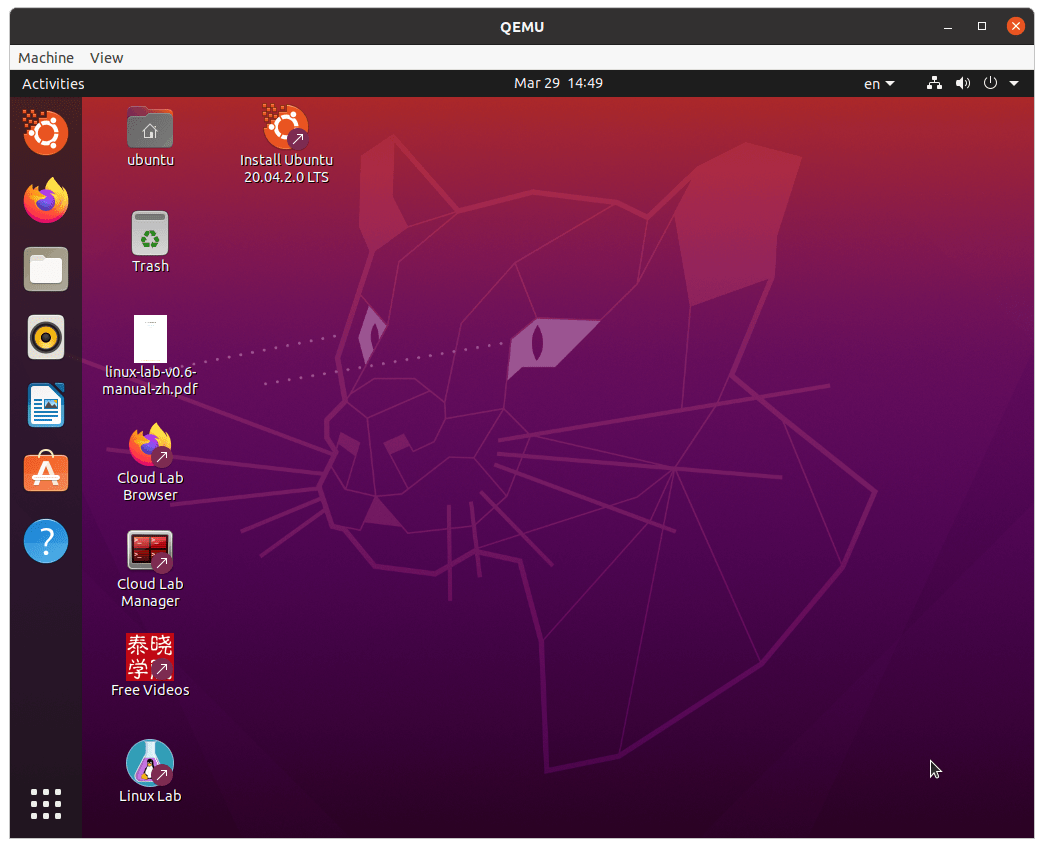The width and height of the screenshot is (1044, 848).
Task: Select linux-lab-v0.6-manual-zh.pdf file
Action: 150,356
